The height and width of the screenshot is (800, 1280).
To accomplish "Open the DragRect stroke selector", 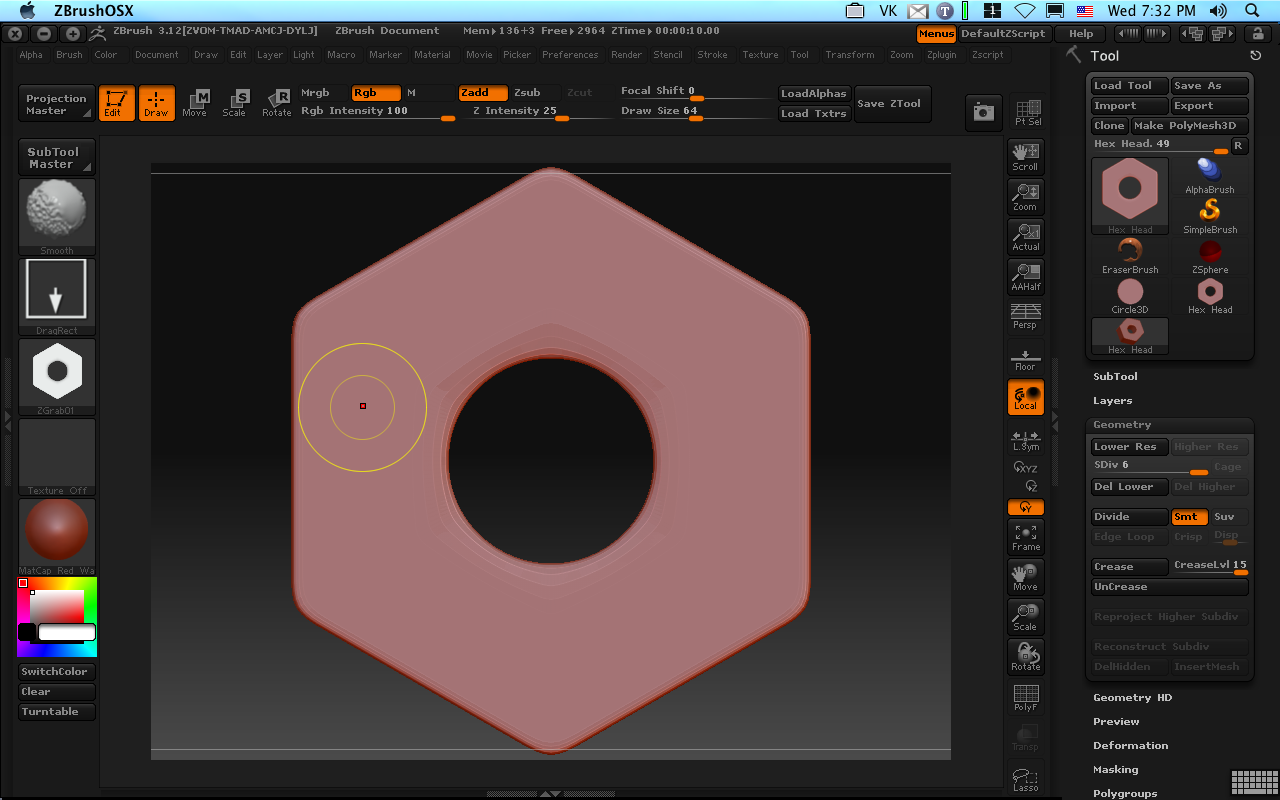I will pos(57,297).
